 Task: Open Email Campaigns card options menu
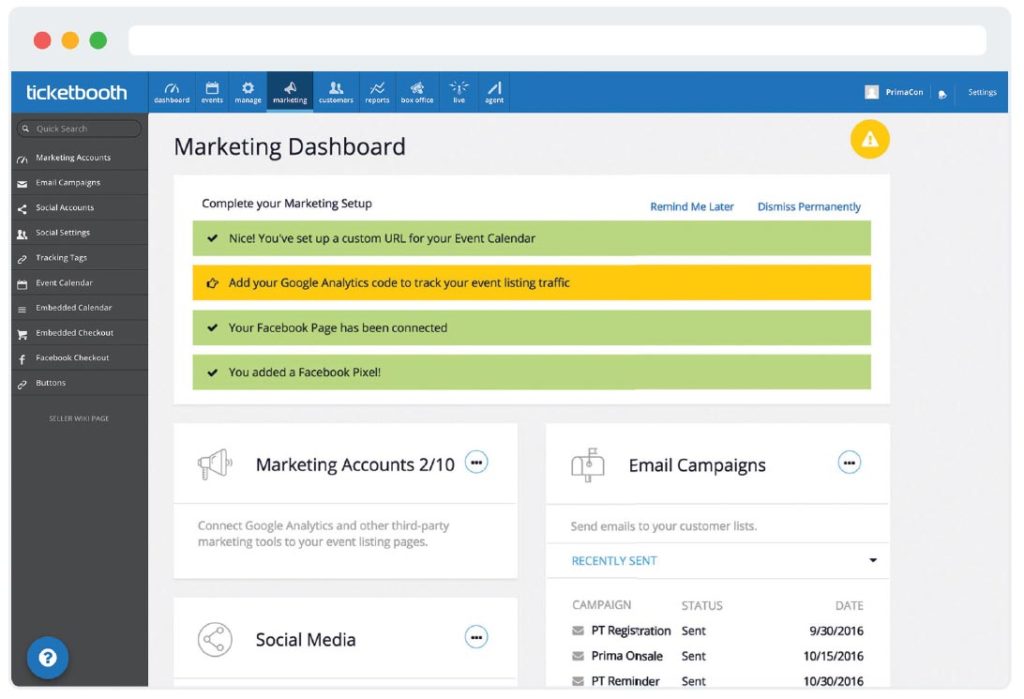point(849,462)
